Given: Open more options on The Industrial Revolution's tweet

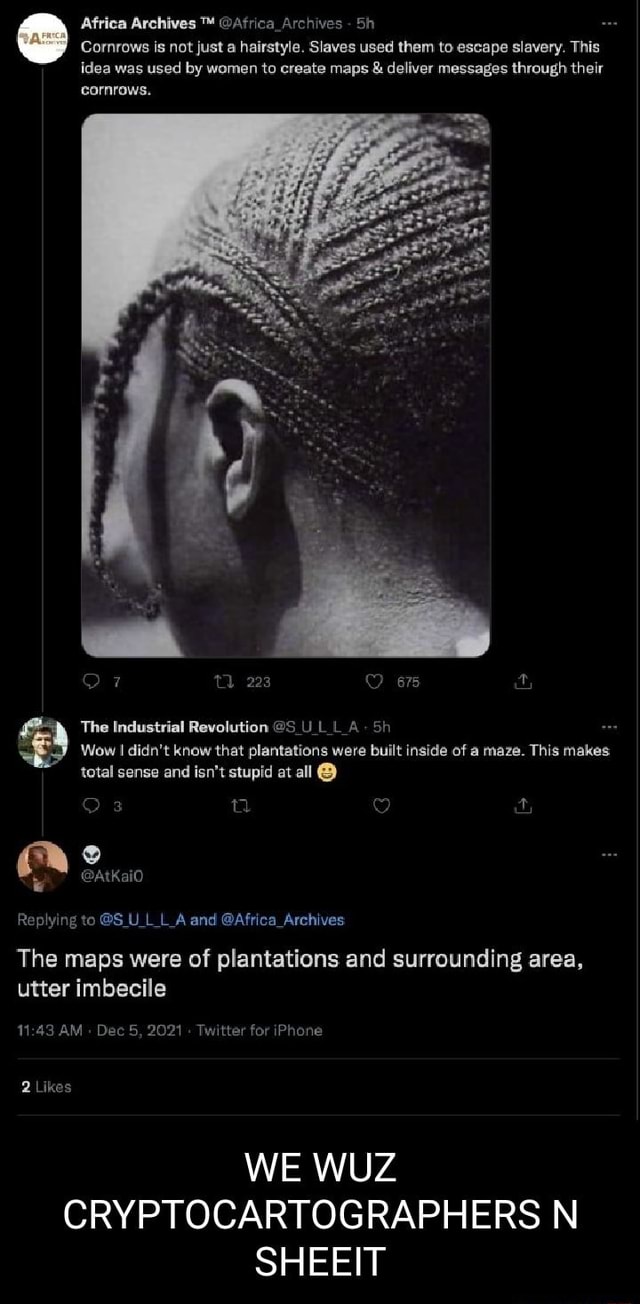Looking at the screenshot, I should [610, 727].
